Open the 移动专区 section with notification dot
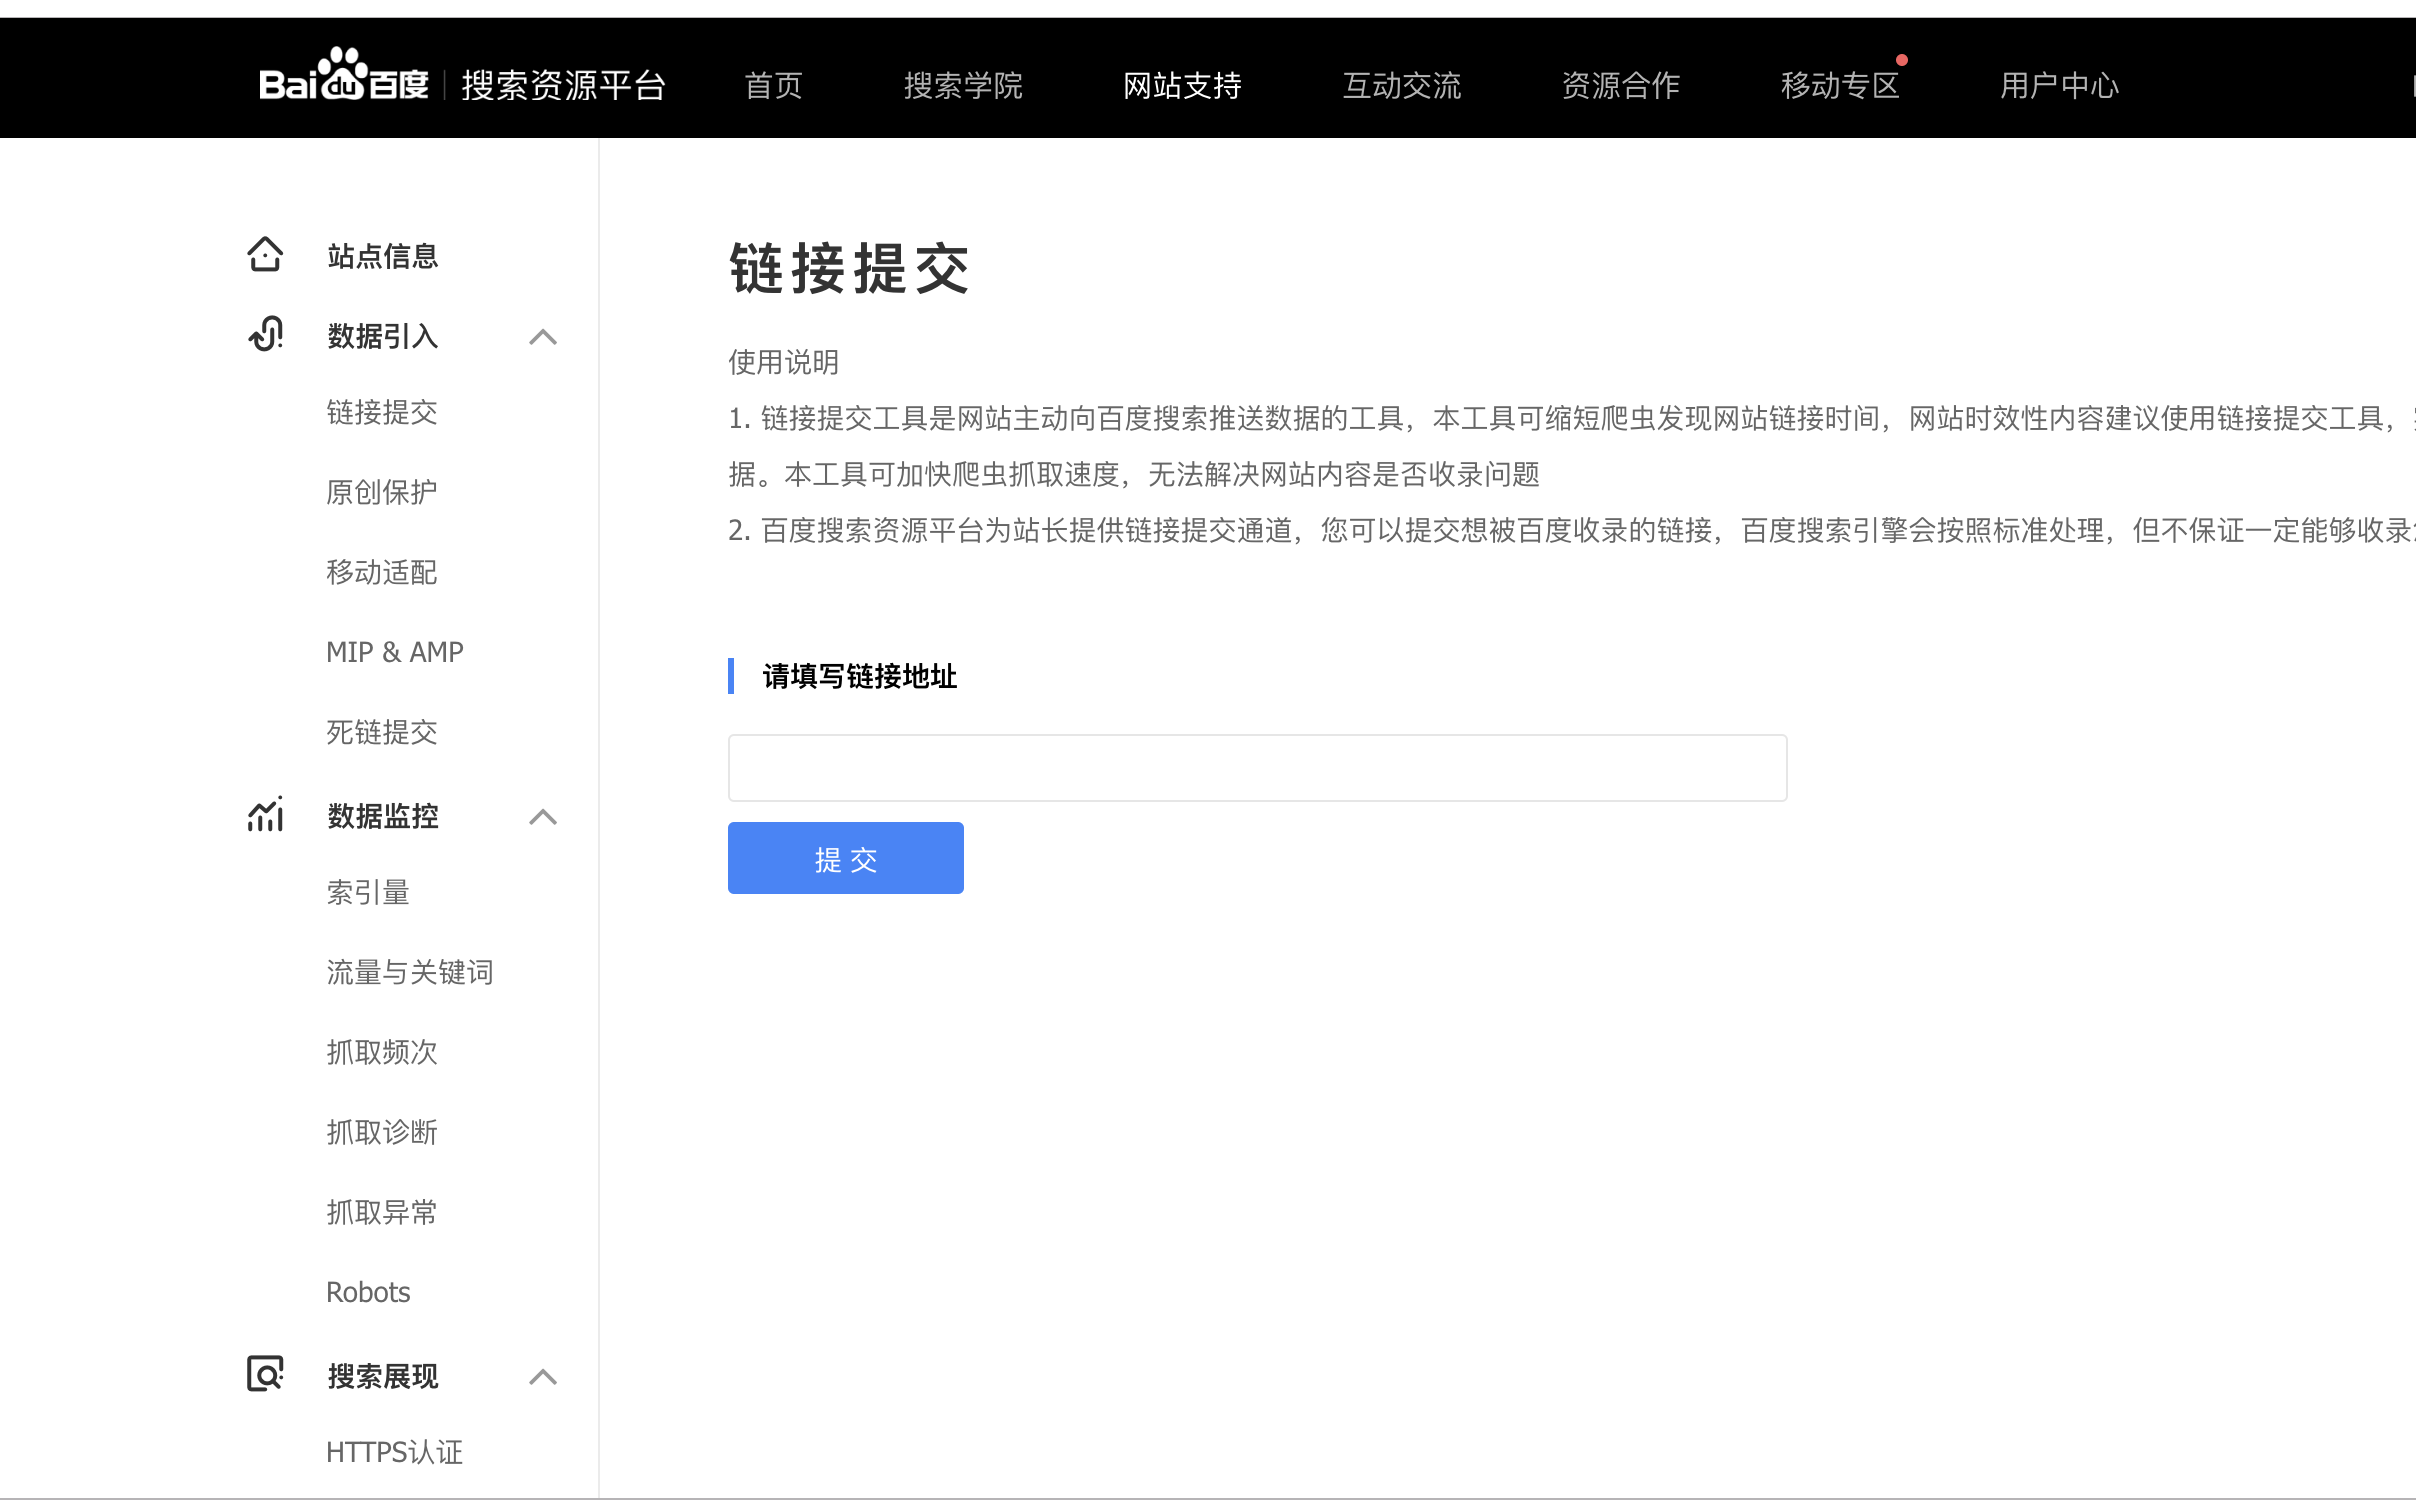 [1840, 85]
